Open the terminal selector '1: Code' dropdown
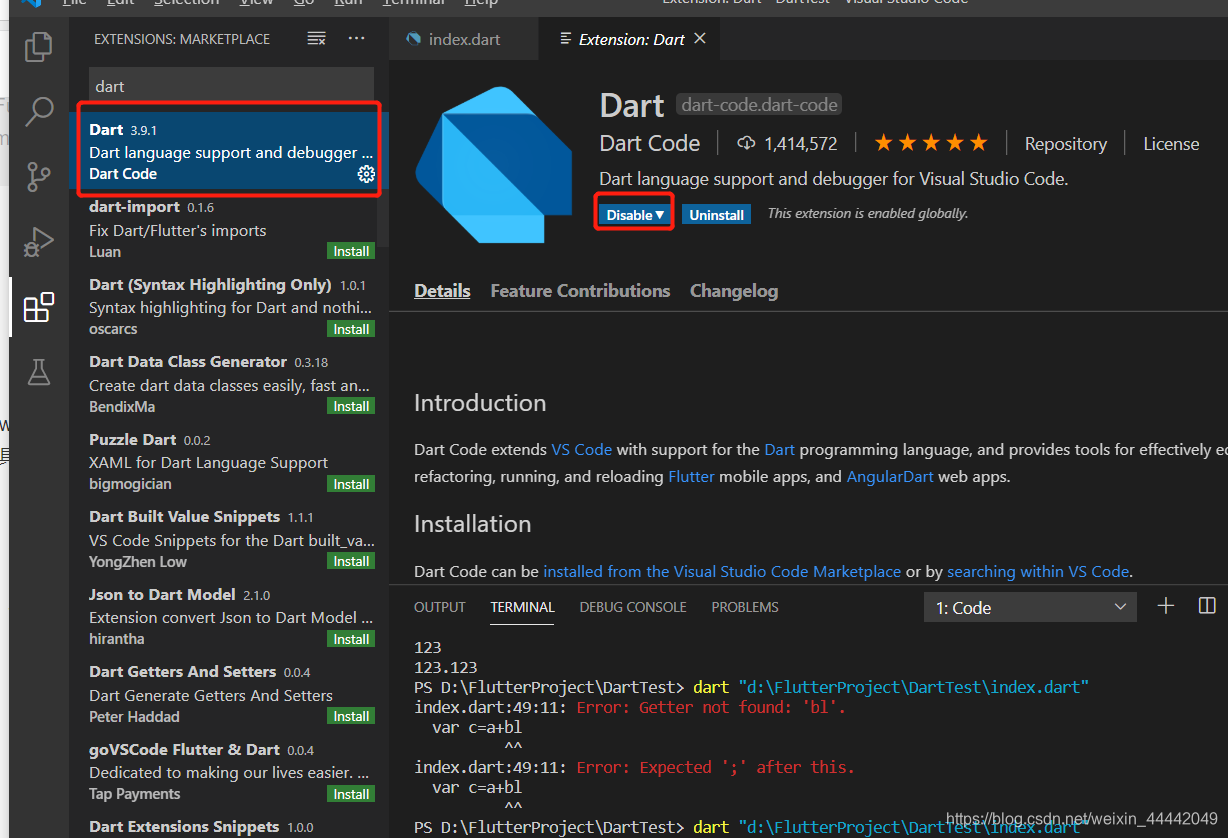1228x838 pixels. 1030,607
